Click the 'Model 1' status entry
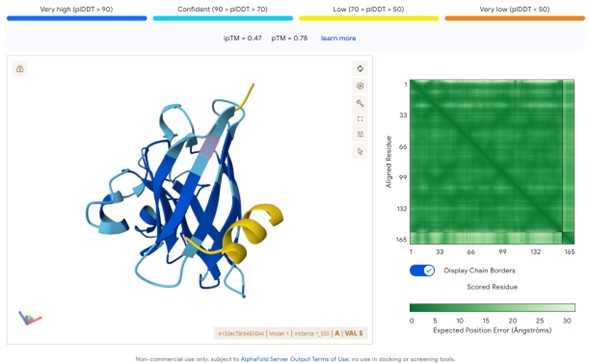 click(x=279, y=333)
